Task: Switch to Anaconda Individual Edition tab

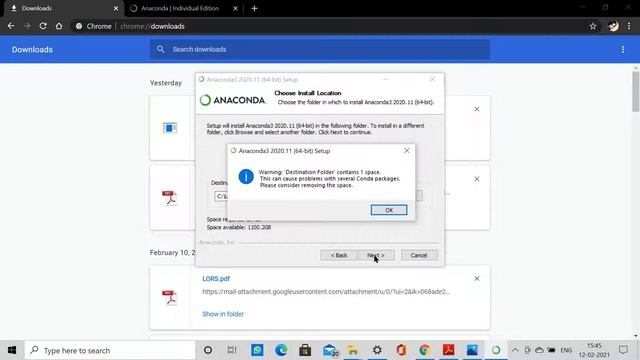Action: click(x=180, y=8)
